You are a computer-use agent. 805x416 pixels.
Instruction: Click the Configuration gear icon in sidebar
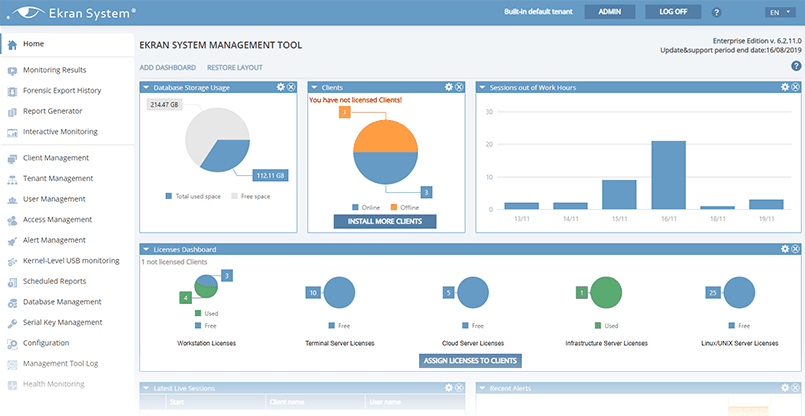pos(13,344)
